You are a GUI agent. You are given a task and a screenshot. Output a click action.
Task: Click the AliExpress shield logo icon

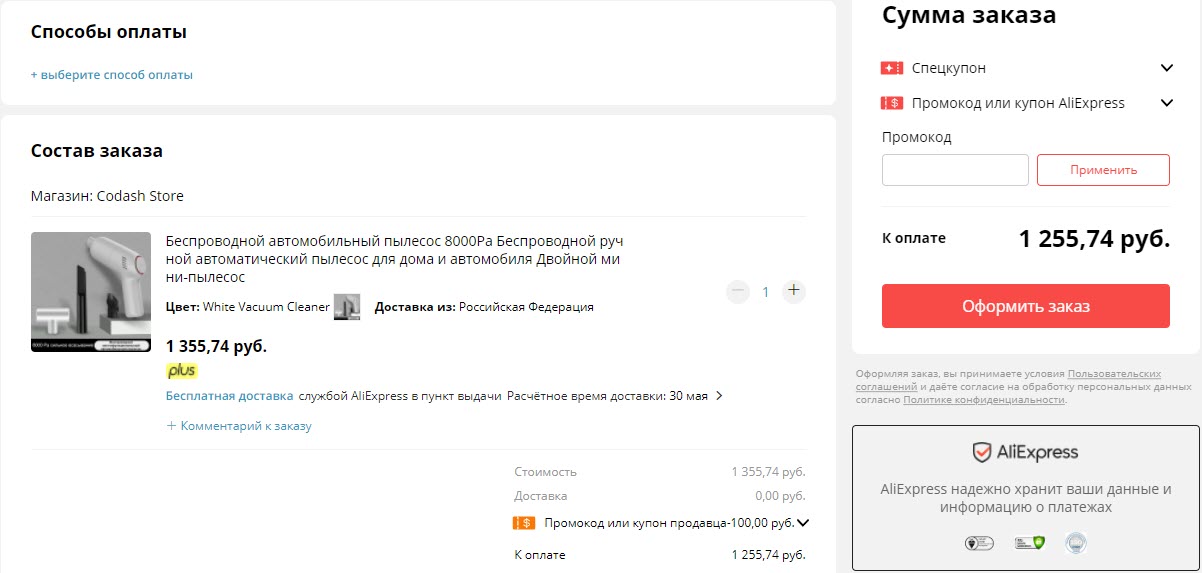point(982,452)
